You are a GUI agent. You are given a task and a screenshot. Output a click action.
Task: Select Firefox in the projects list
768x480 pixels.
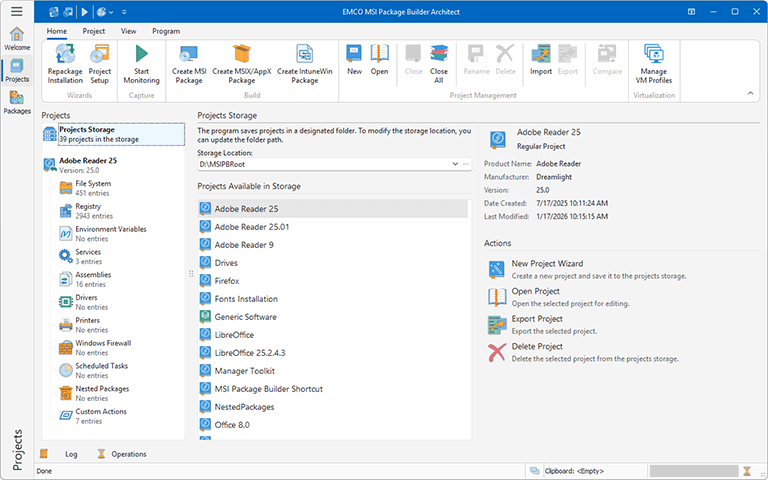click(226, 281)
